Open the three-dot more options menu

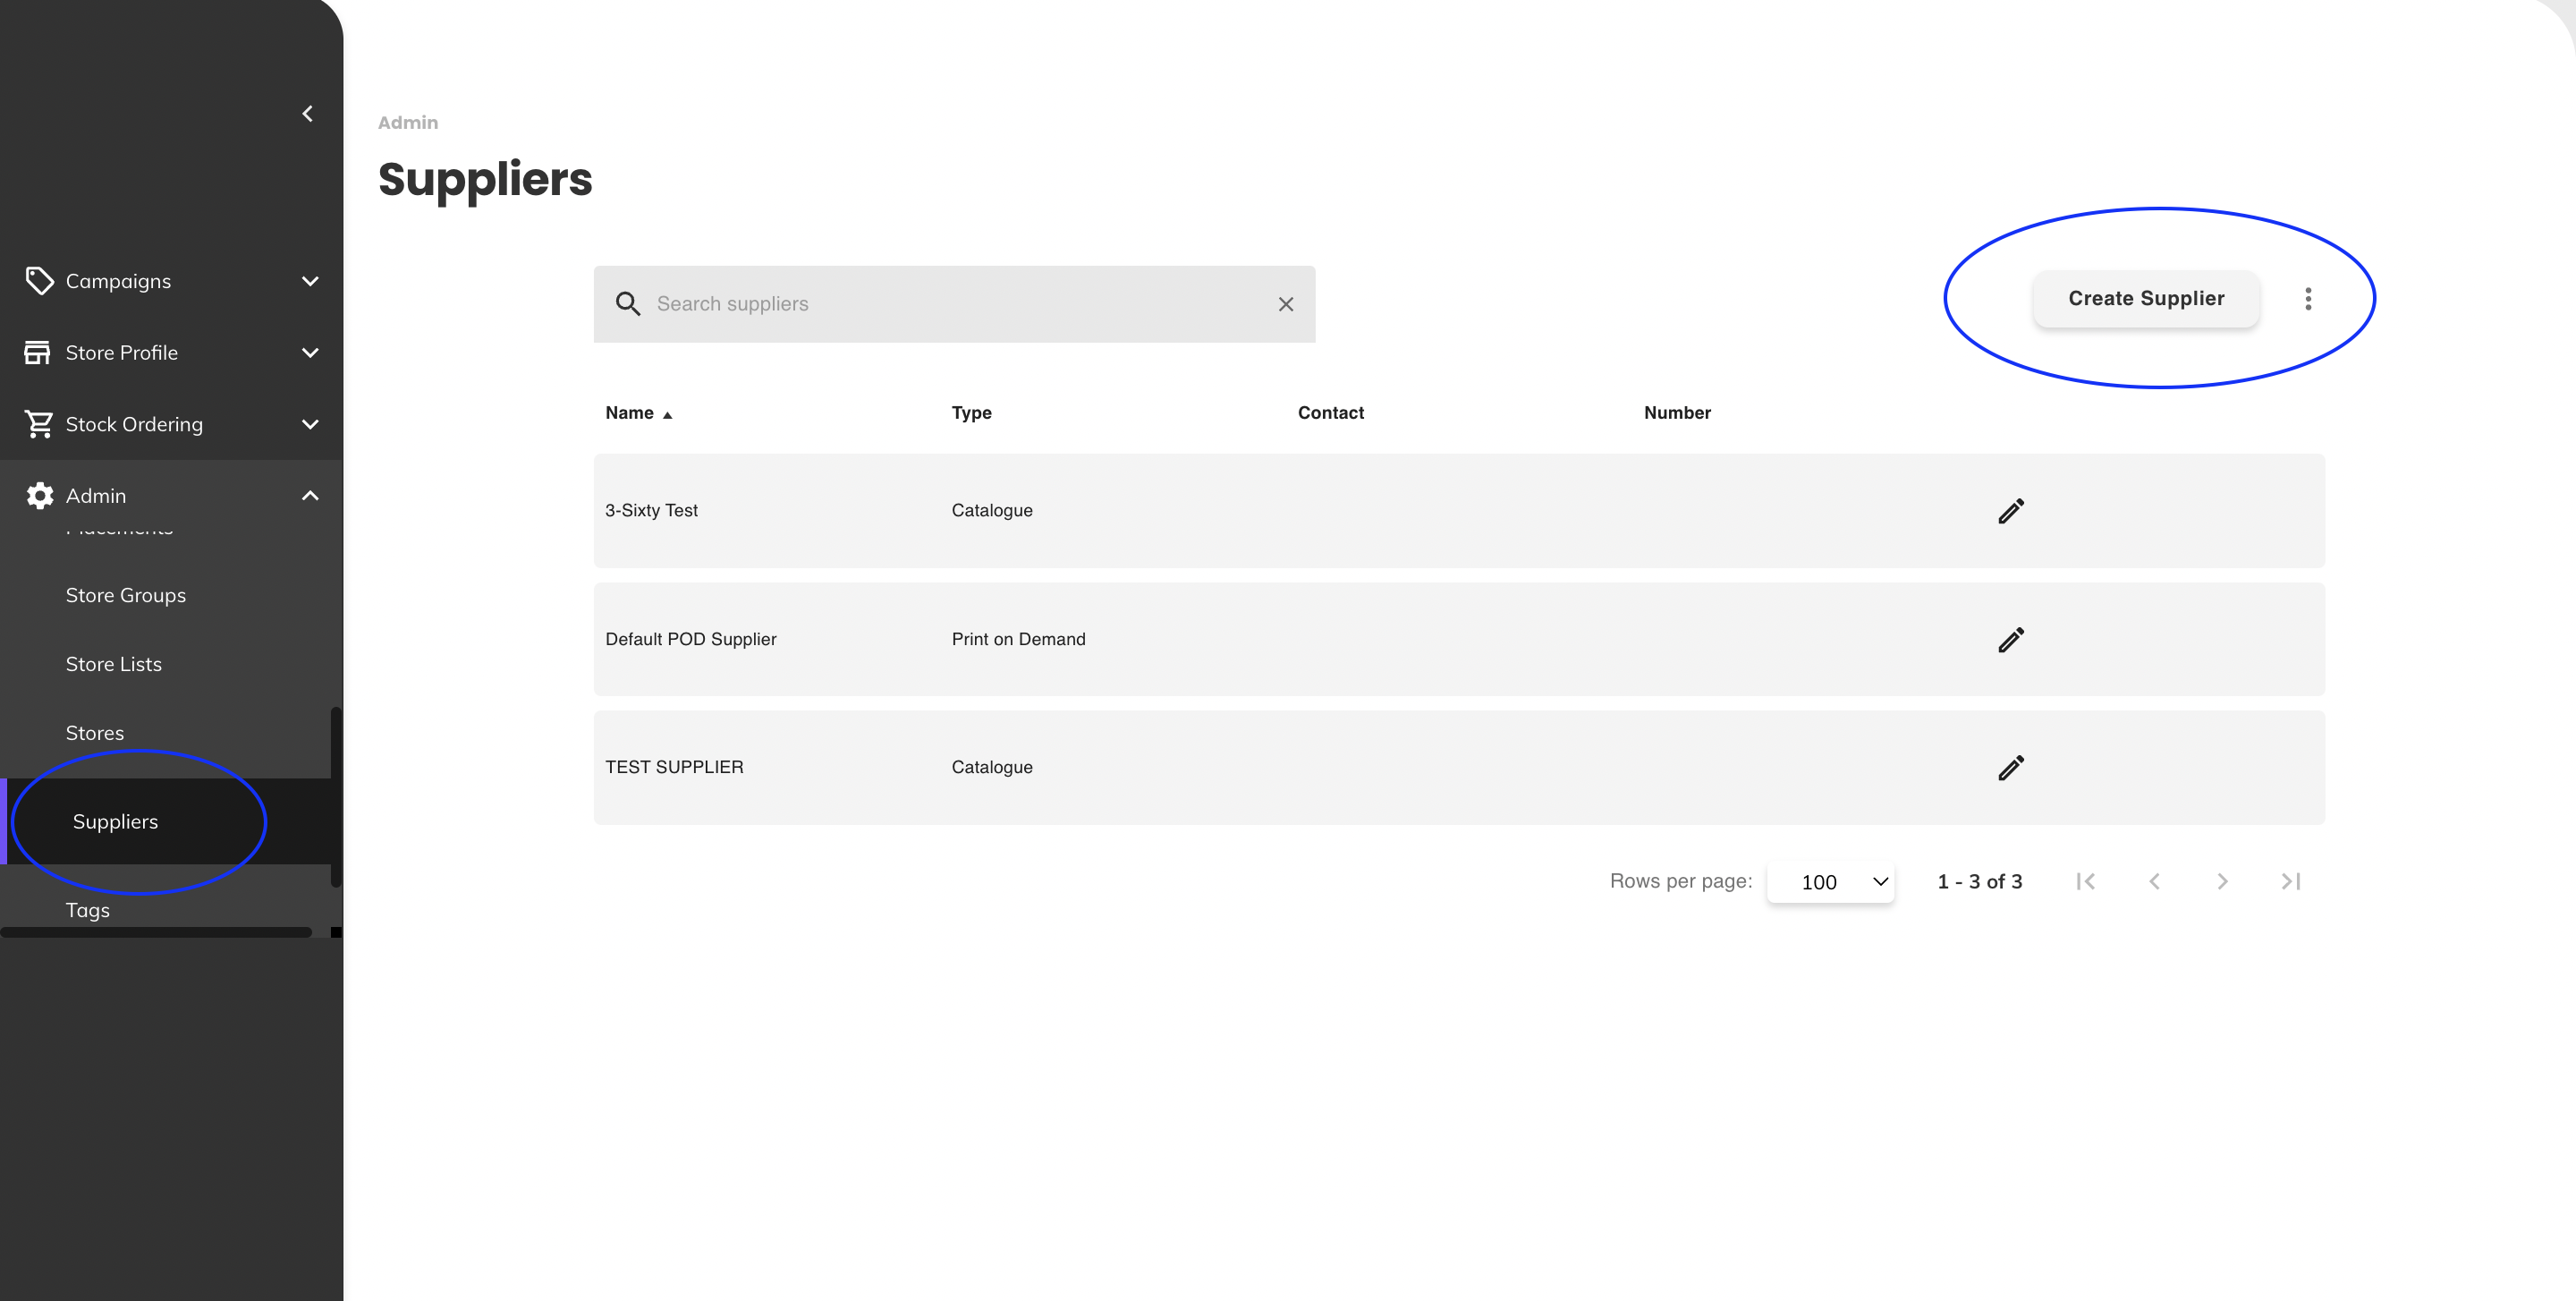click(x=2307, y=299)
